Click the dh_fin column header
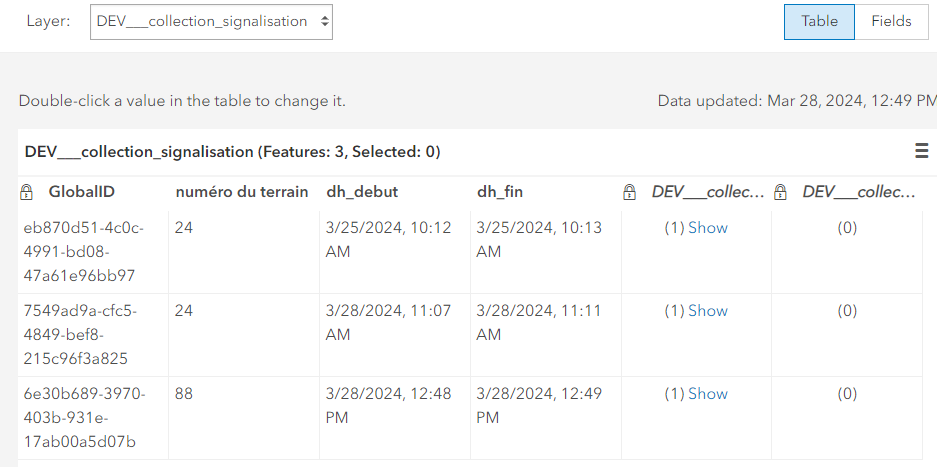 500,192
